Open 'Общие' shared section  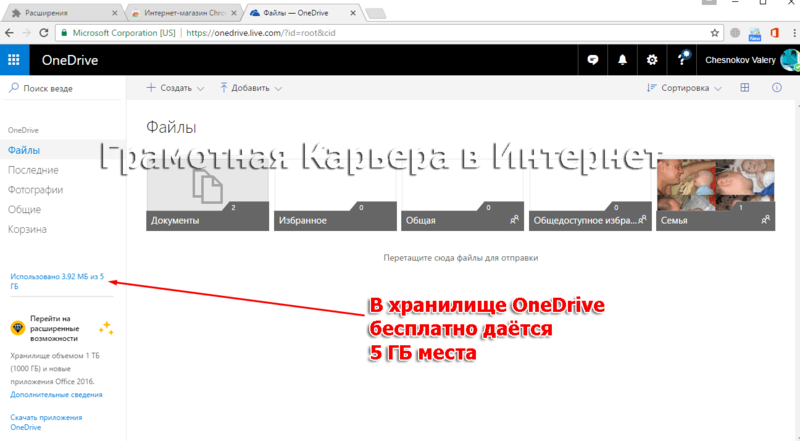24,210
